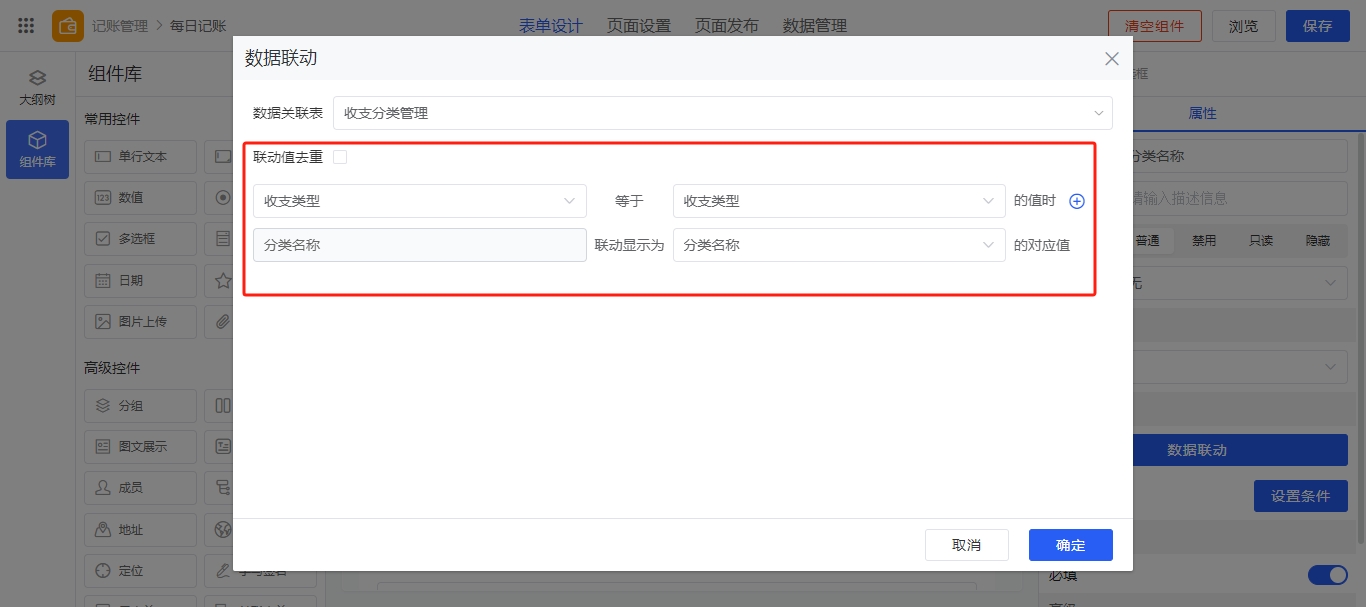Pick the 日期 date component
Viewport: 1366px width, 607px height.
[141, 281]
